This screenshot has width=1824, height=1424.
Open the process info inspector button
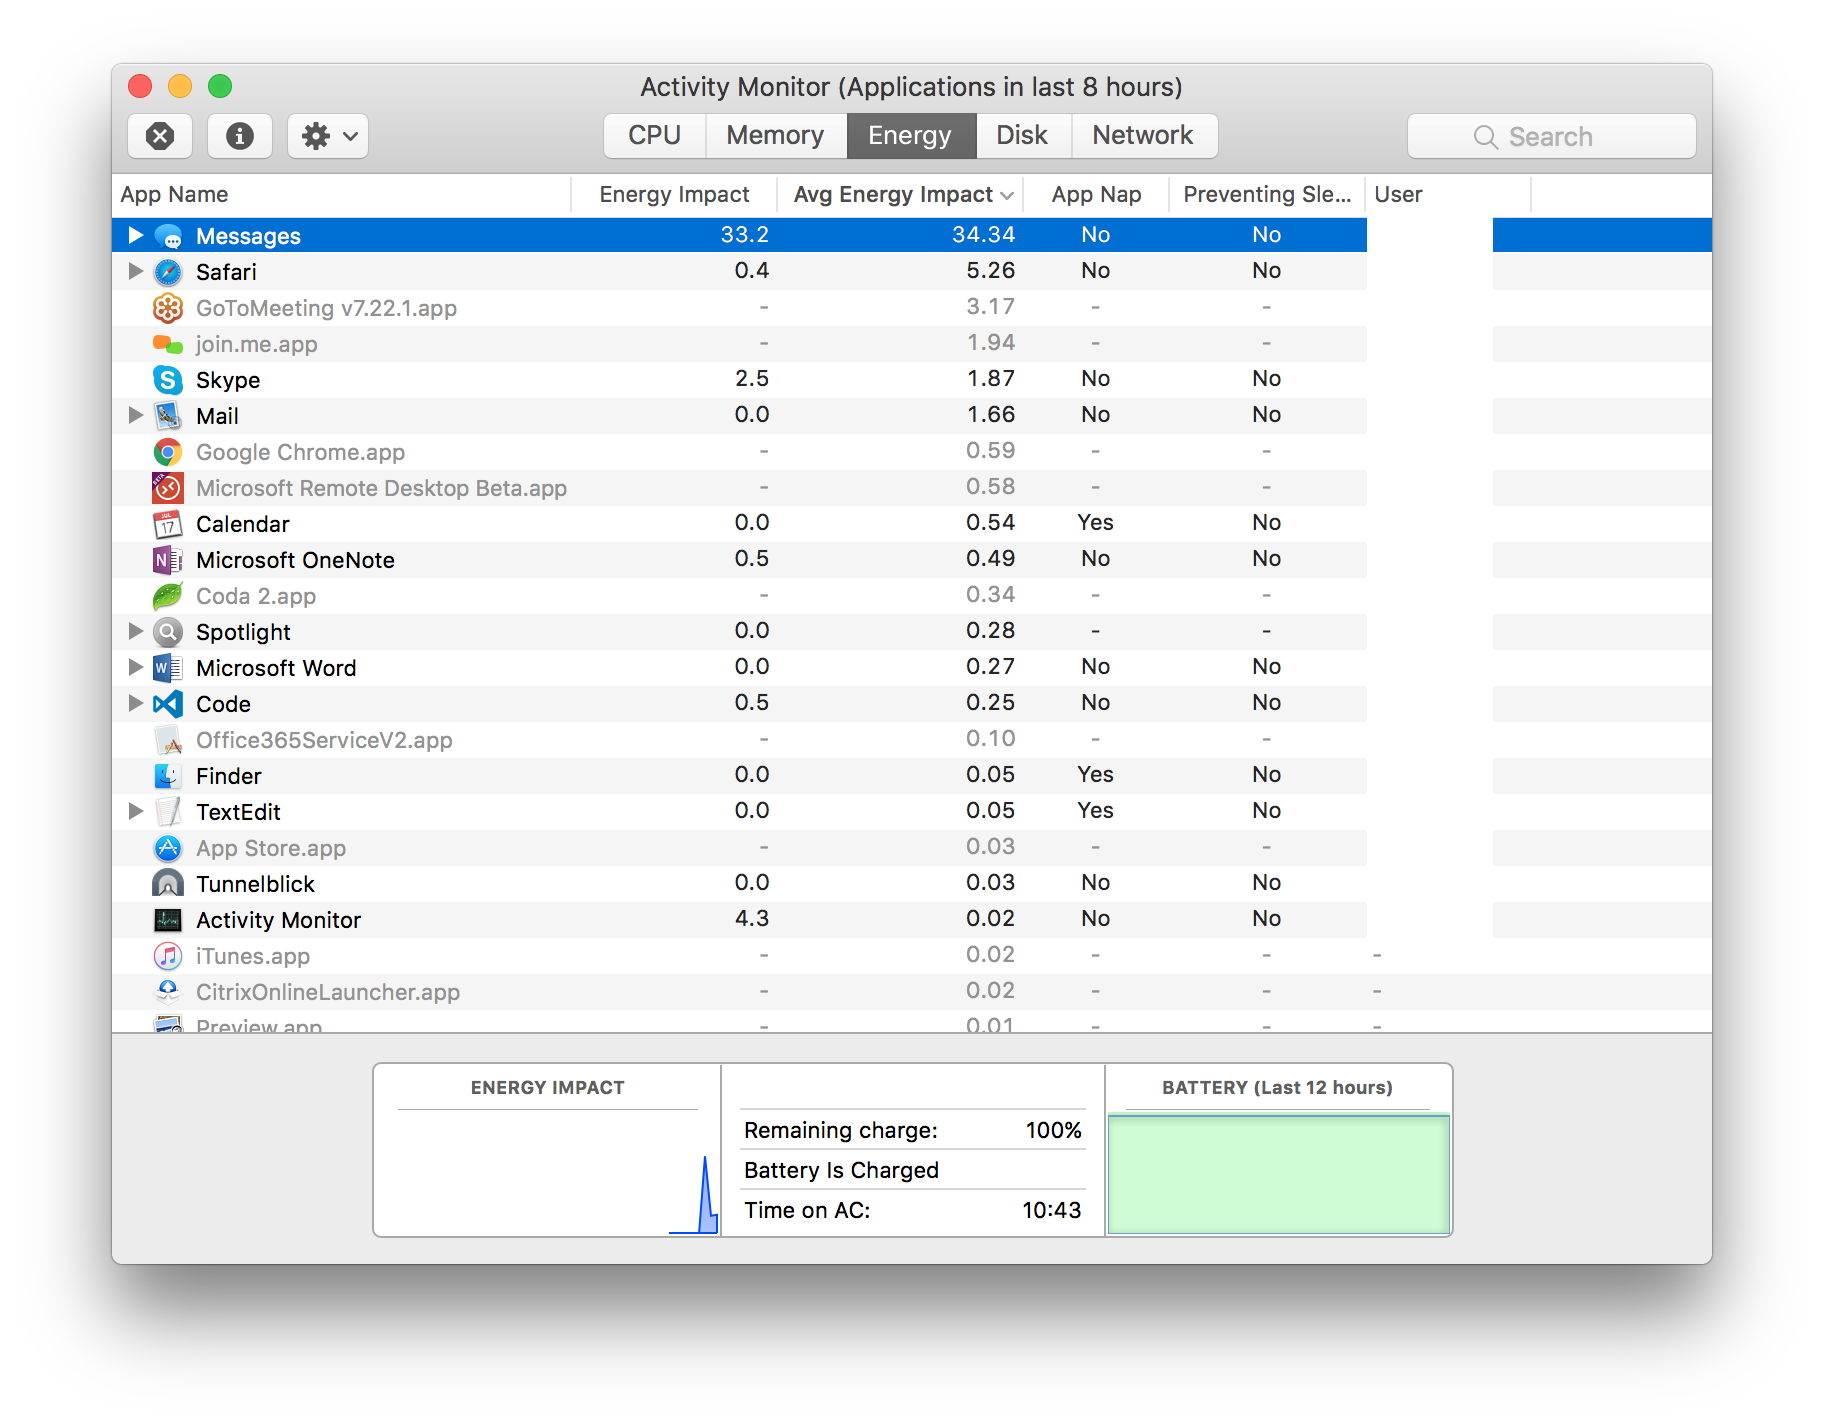240,136
